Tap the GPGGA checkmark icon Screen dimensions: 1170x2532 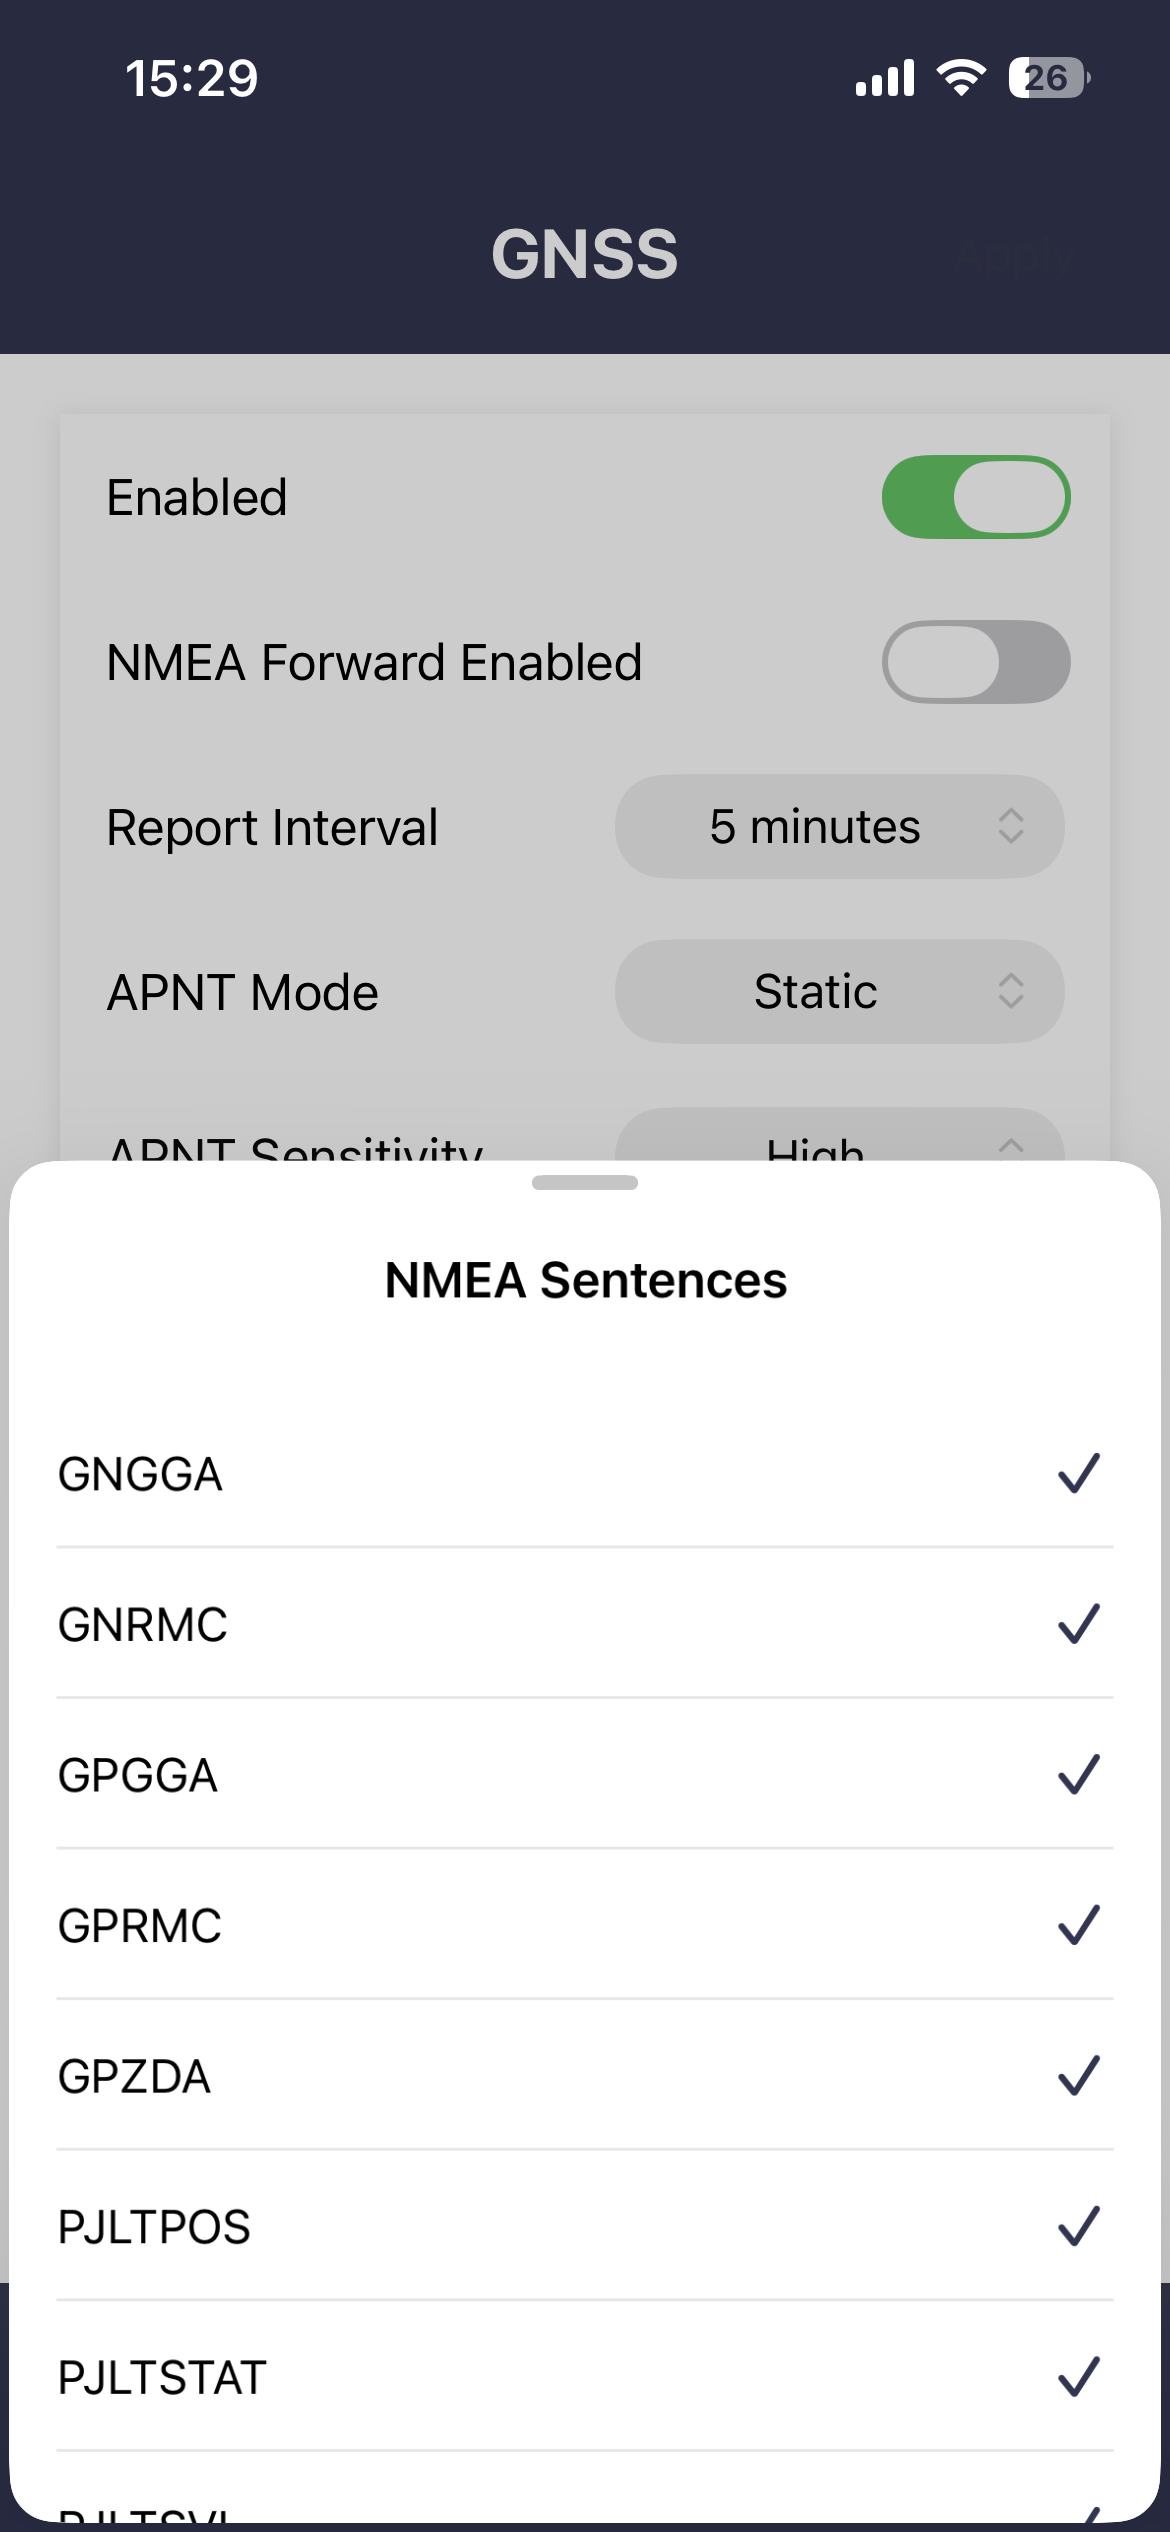click(x=1078, y=1775)
